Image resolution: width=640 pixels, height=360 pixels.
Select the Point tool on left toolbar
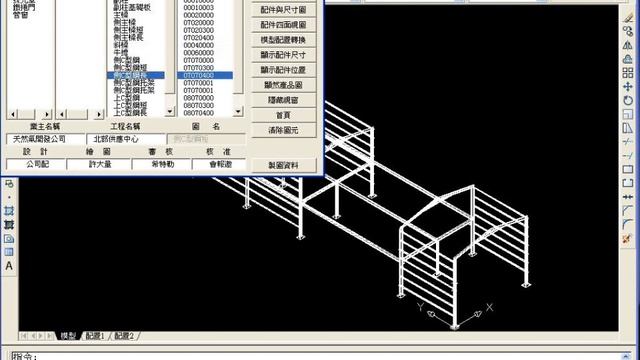(9, 198)
